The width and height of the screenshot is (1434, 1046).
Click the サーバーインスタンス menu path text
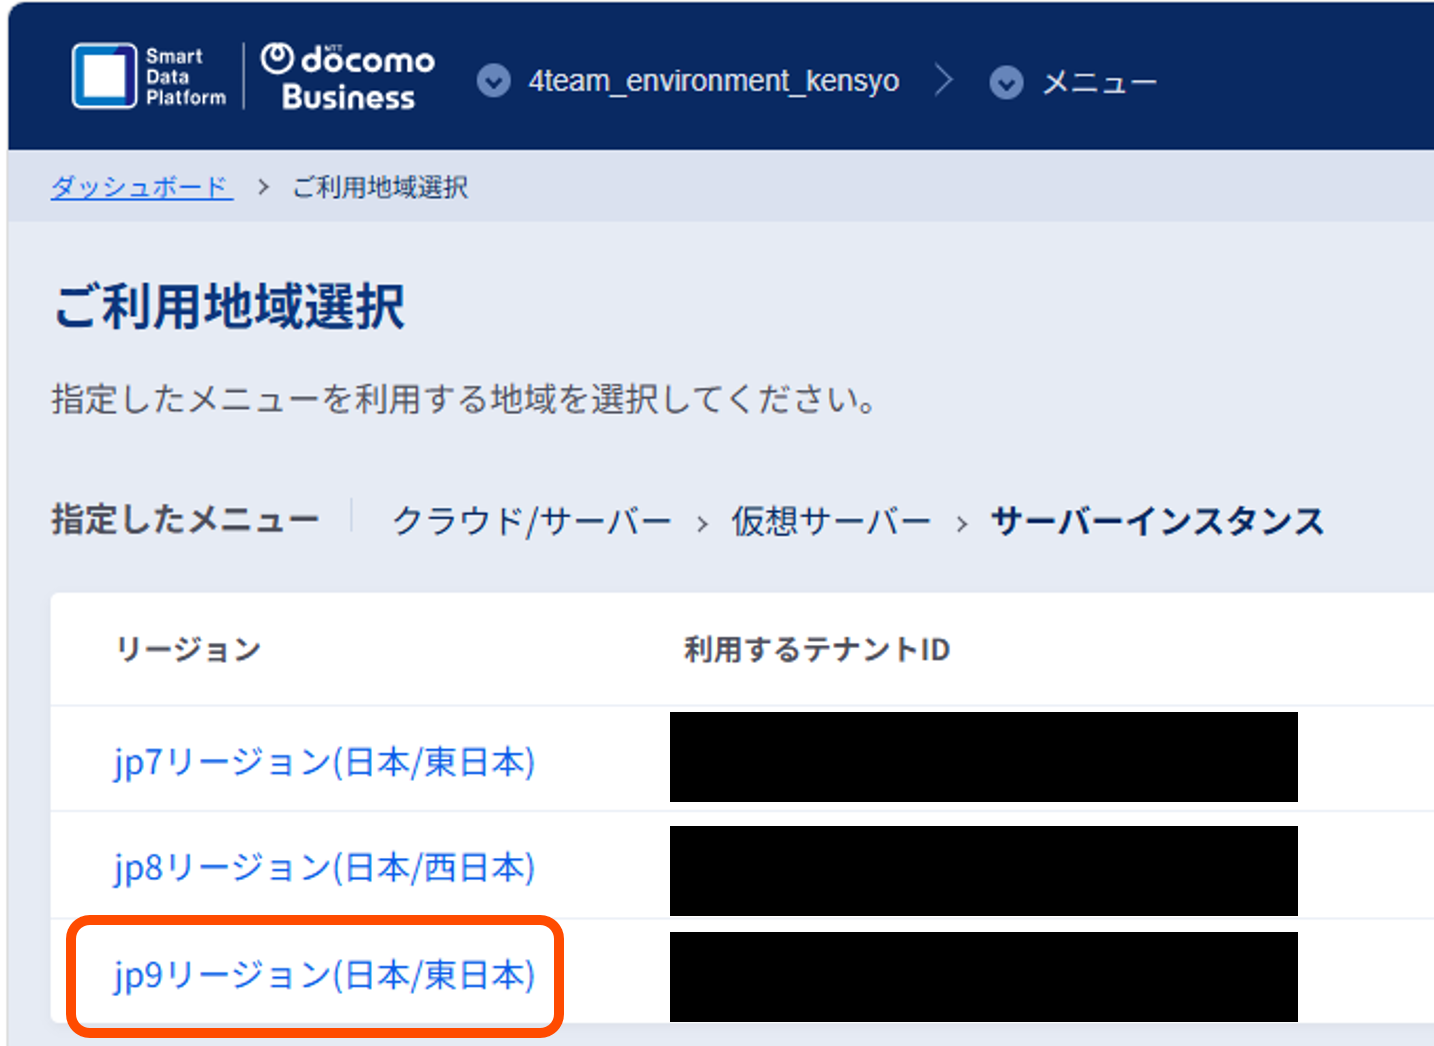click(x=1157, y=521)
